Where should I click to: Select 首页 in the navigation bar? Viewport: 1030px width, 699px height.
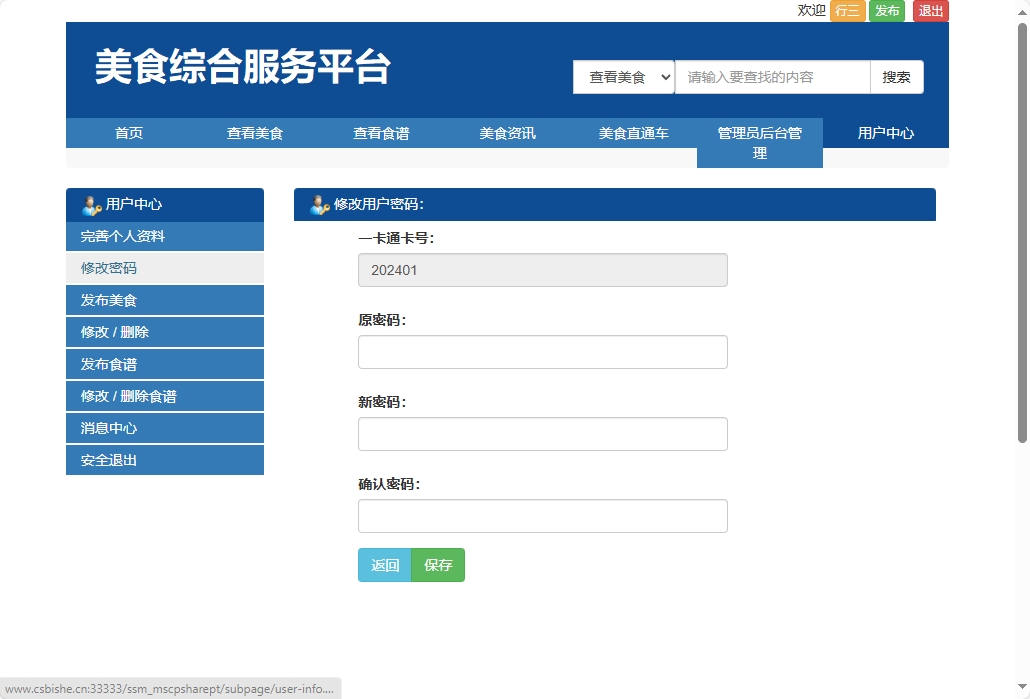tap(129, 132)
